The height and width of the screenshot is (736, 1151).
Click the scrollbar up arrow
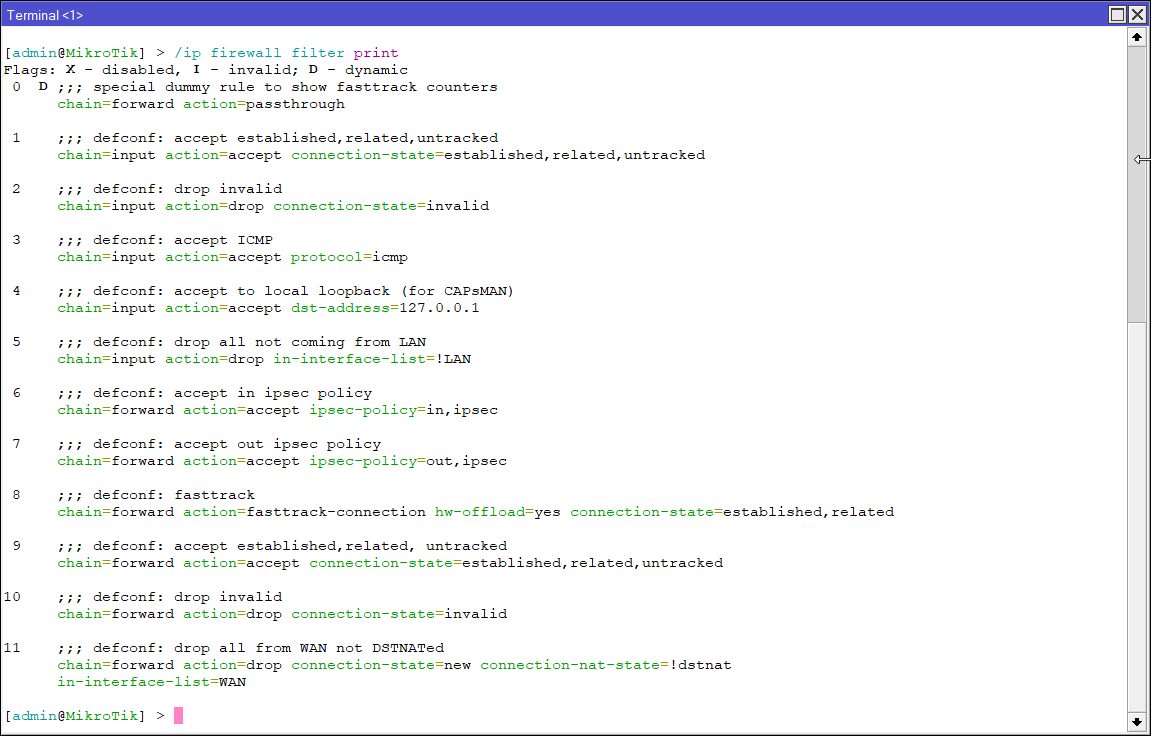[x=1136, y=37]
